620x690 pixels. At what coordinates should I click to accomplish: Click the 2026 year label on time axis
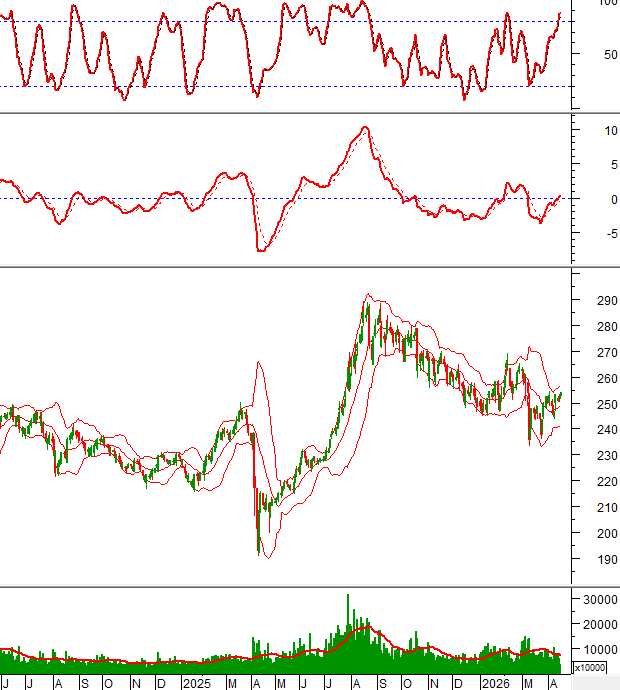pos(494,683)
